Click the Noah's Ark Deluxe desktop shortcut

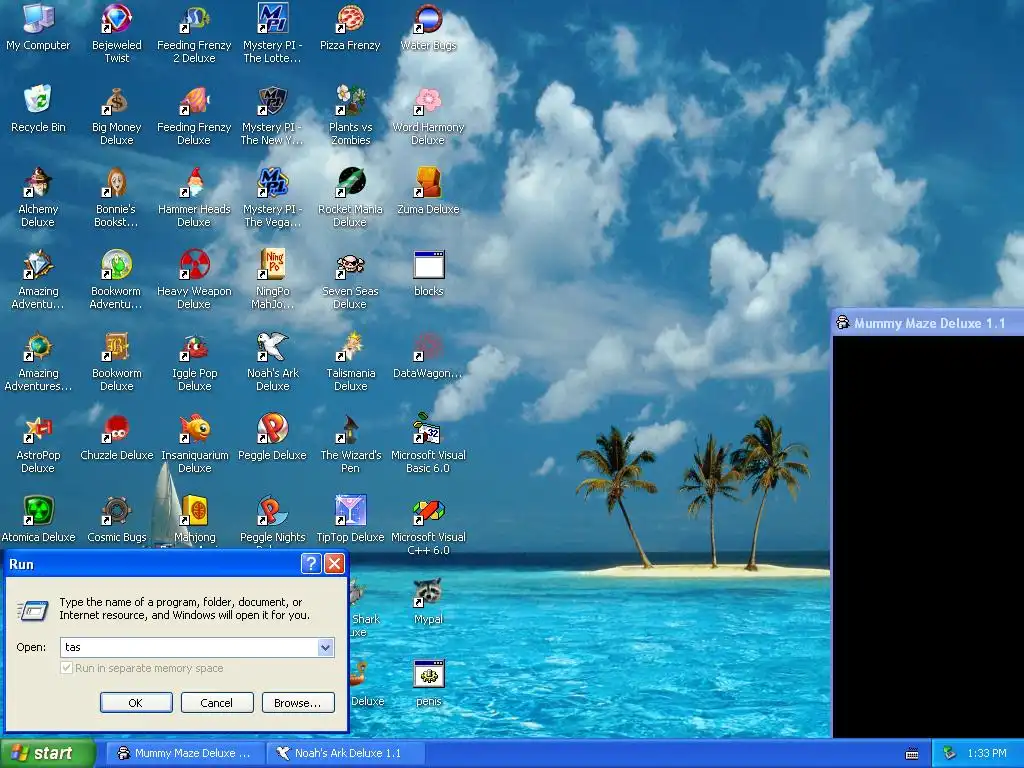pos(272,362)
